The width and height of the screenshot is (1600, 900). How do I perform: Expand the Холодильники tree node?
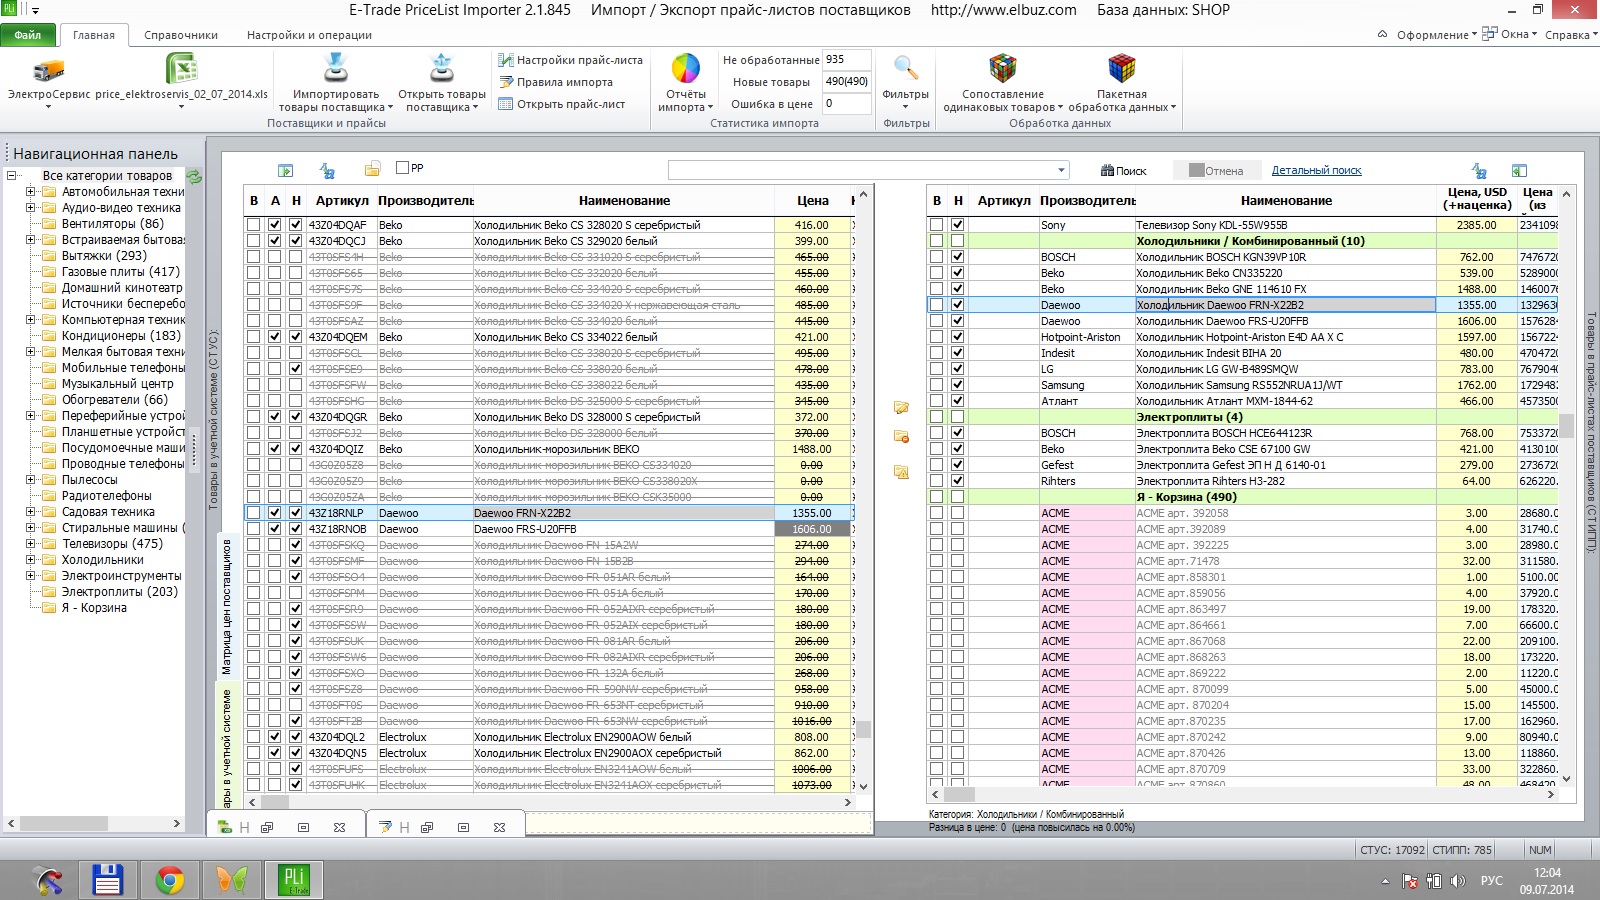click(x=30, y=560)
